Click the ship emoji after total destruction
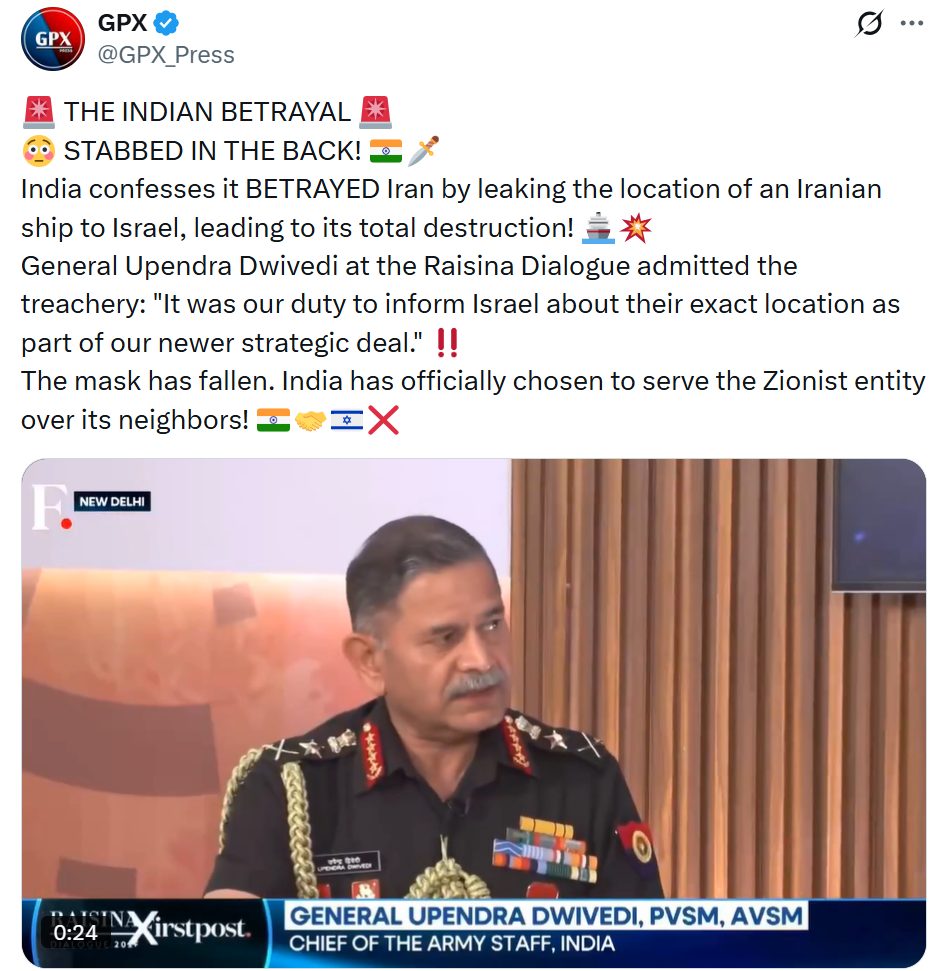This screenshot has height=971, width=930. [x=598, y=227]
